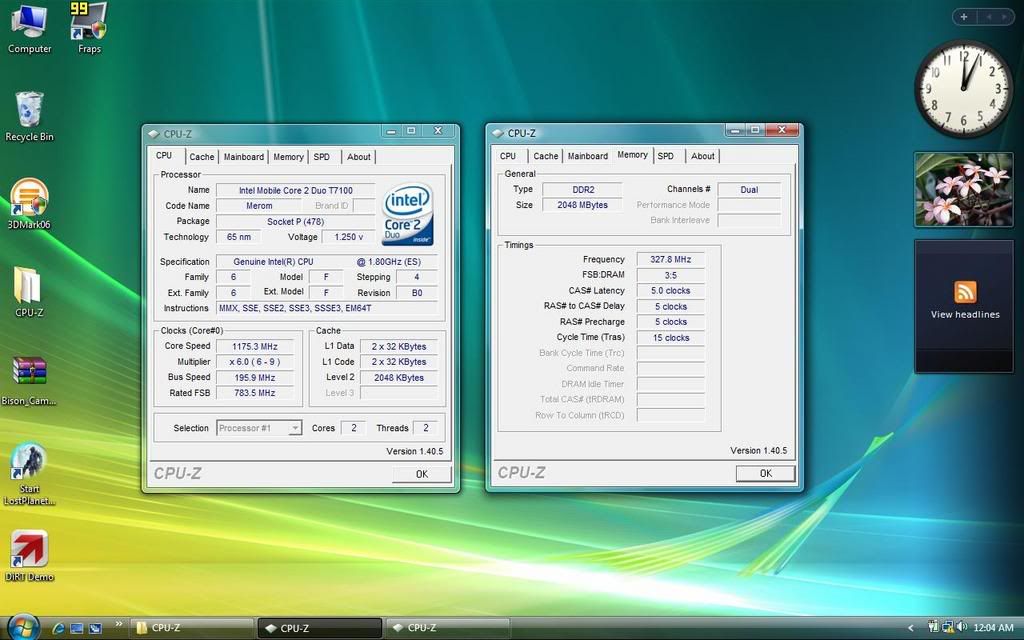Click the name field Intel Mobile Core 2 Duo T7100
The height and width of the screenshot is (640, 1024).
click(x=295, y=190)
